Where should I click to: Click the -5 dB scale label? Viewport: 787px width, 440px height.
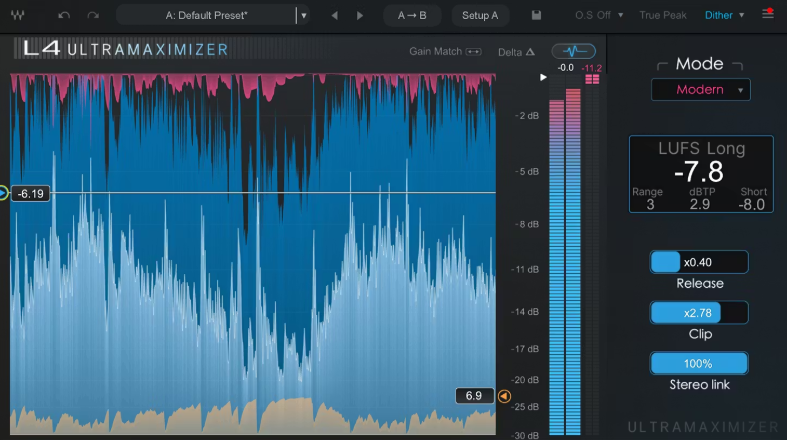[527, 172]
